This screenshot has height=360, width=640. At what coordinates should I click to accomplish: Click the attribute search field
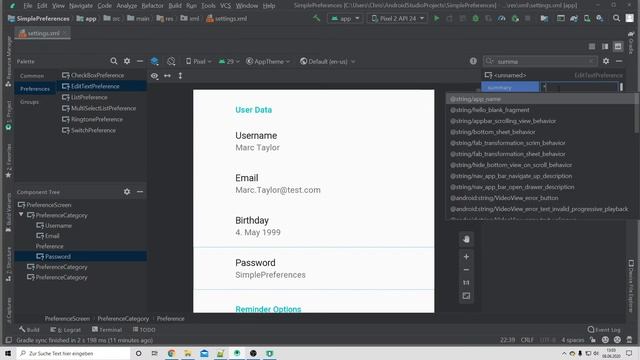coord(540,61)
